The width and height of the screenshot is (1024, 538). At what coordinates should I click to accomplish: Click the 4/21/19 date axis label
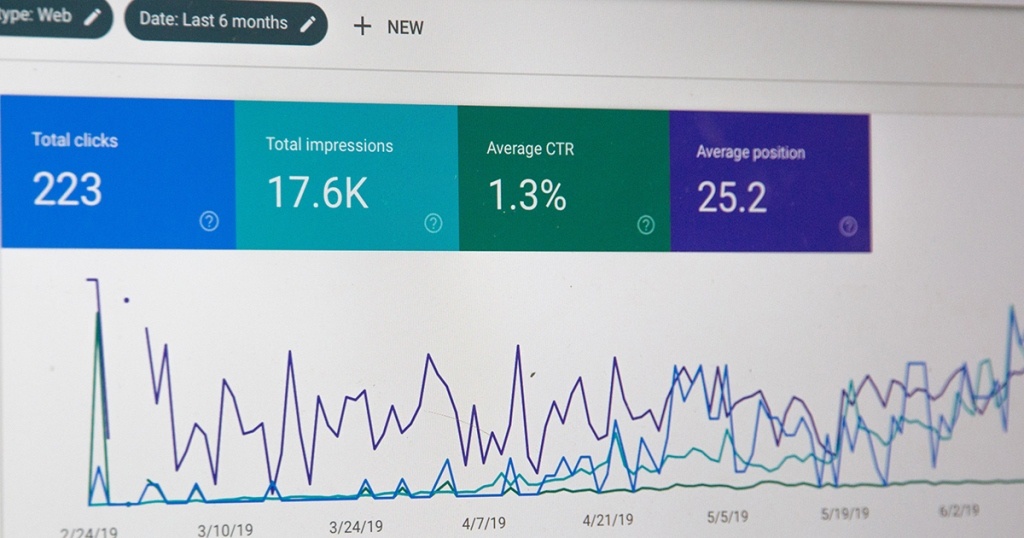[607, 520]
